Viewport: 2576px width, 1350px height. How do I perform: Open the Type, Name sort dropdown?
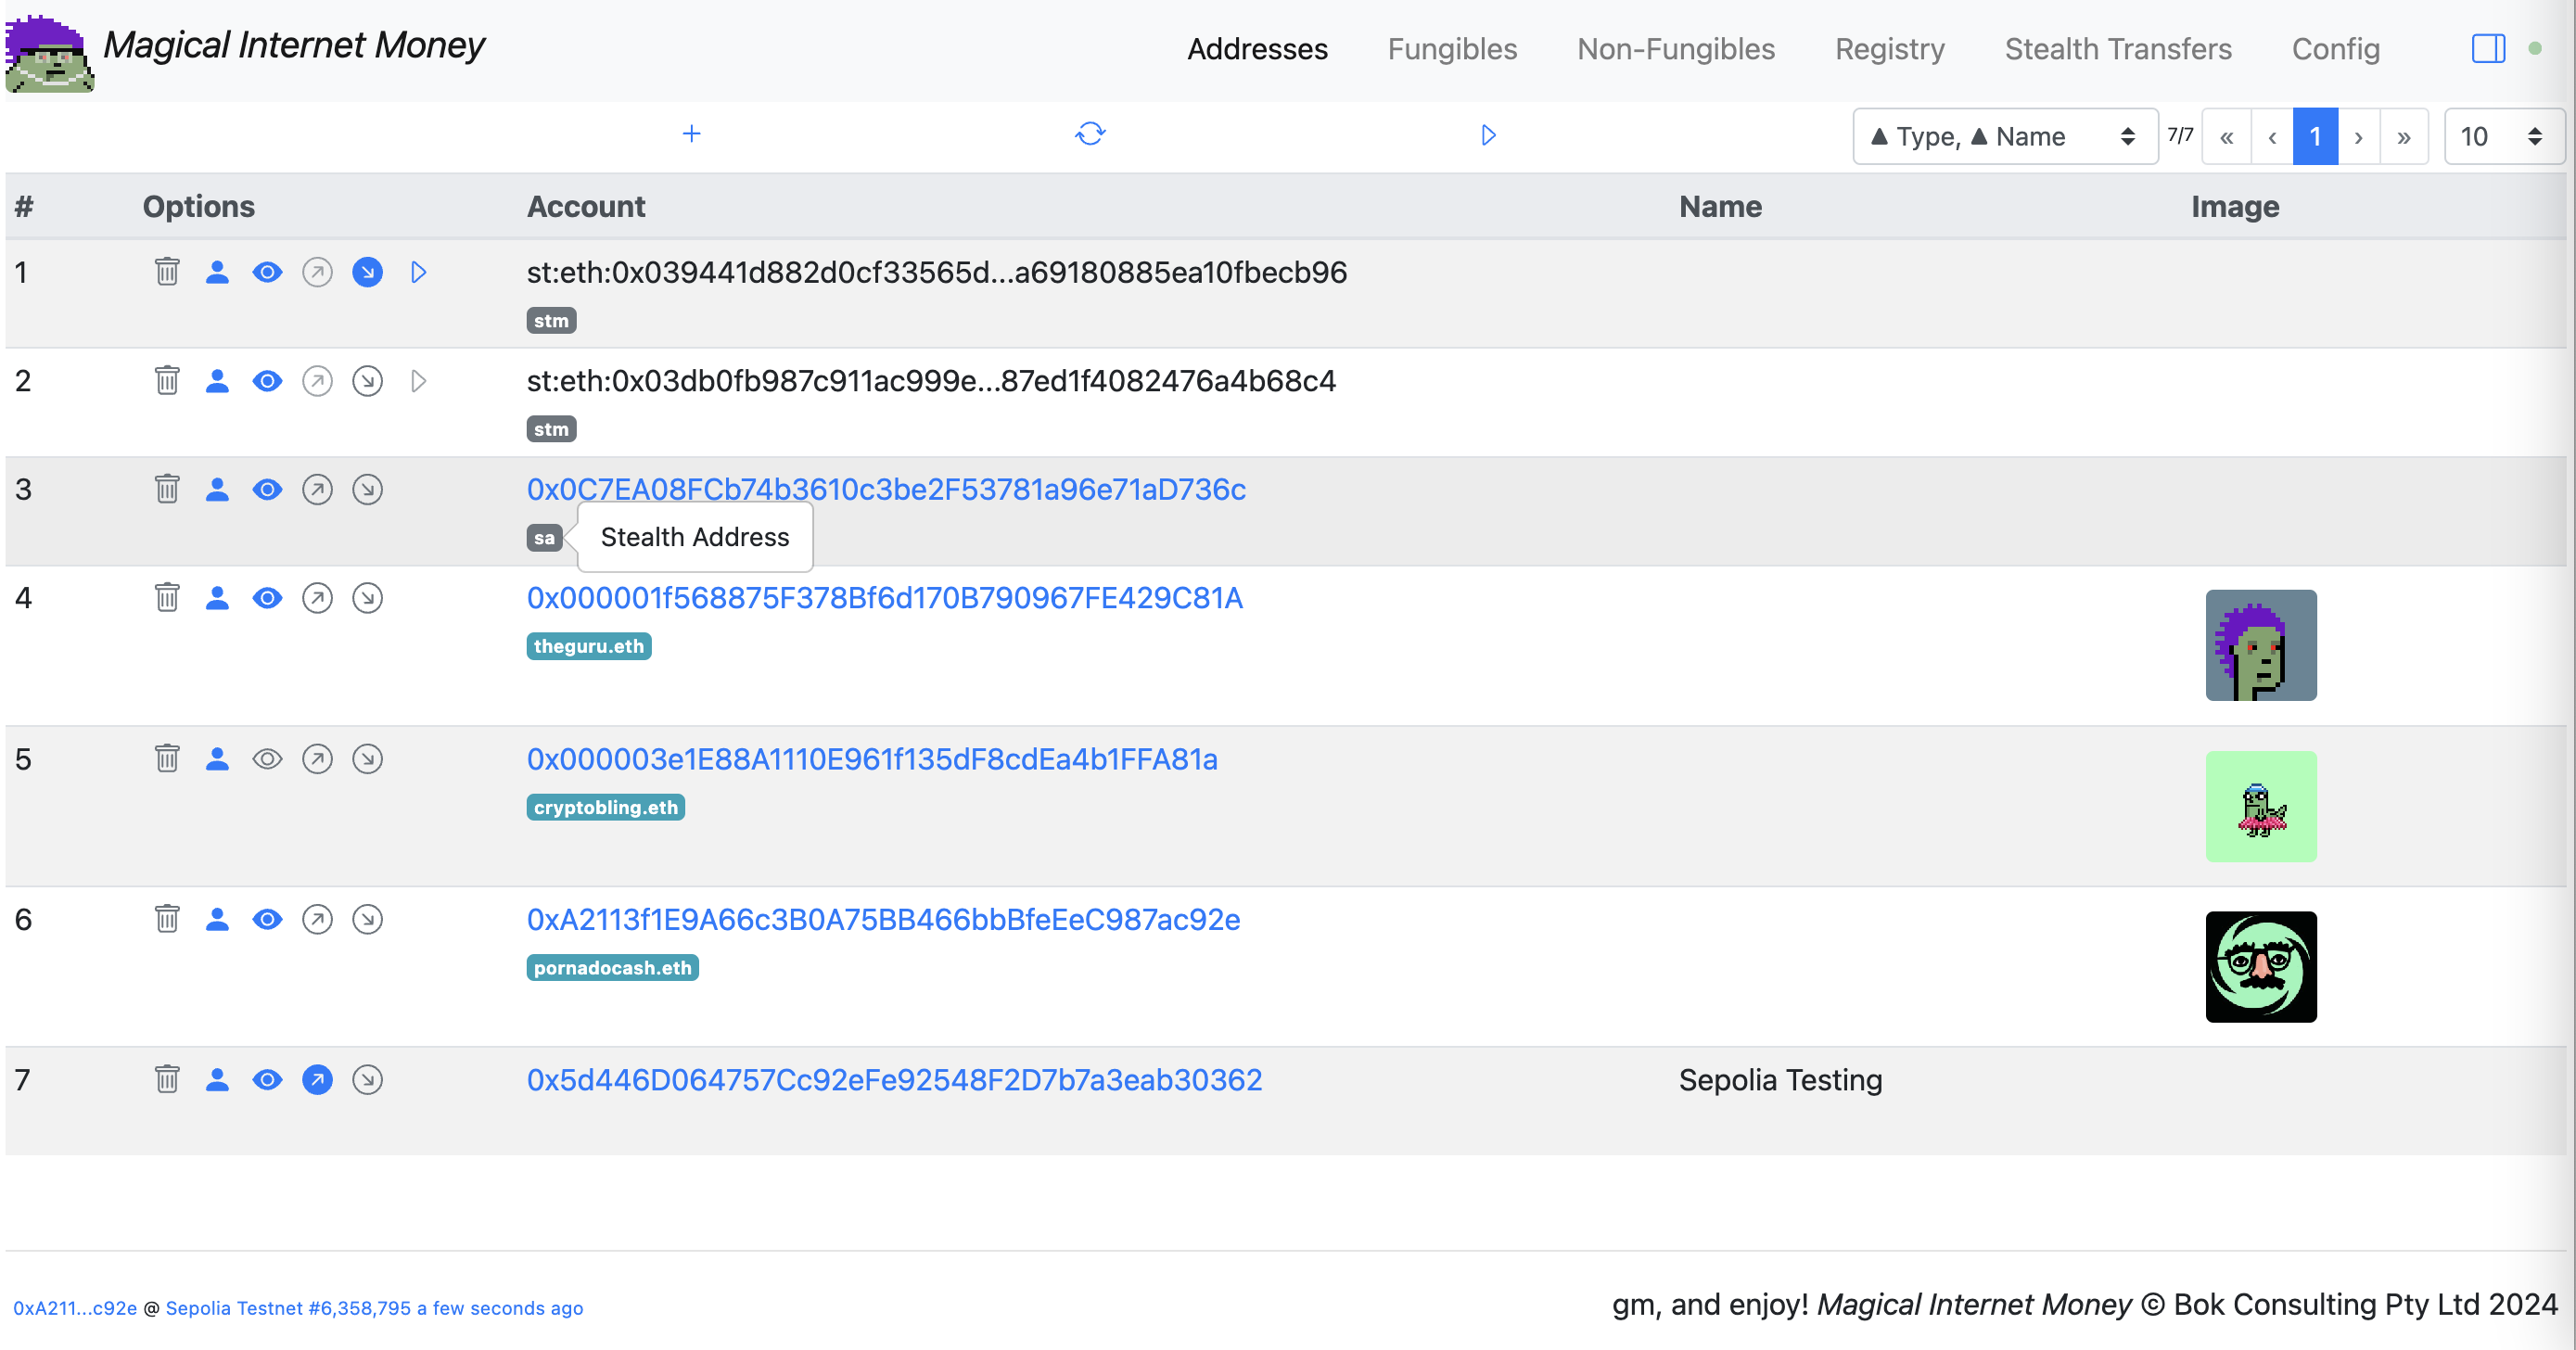coord(2004,136)
